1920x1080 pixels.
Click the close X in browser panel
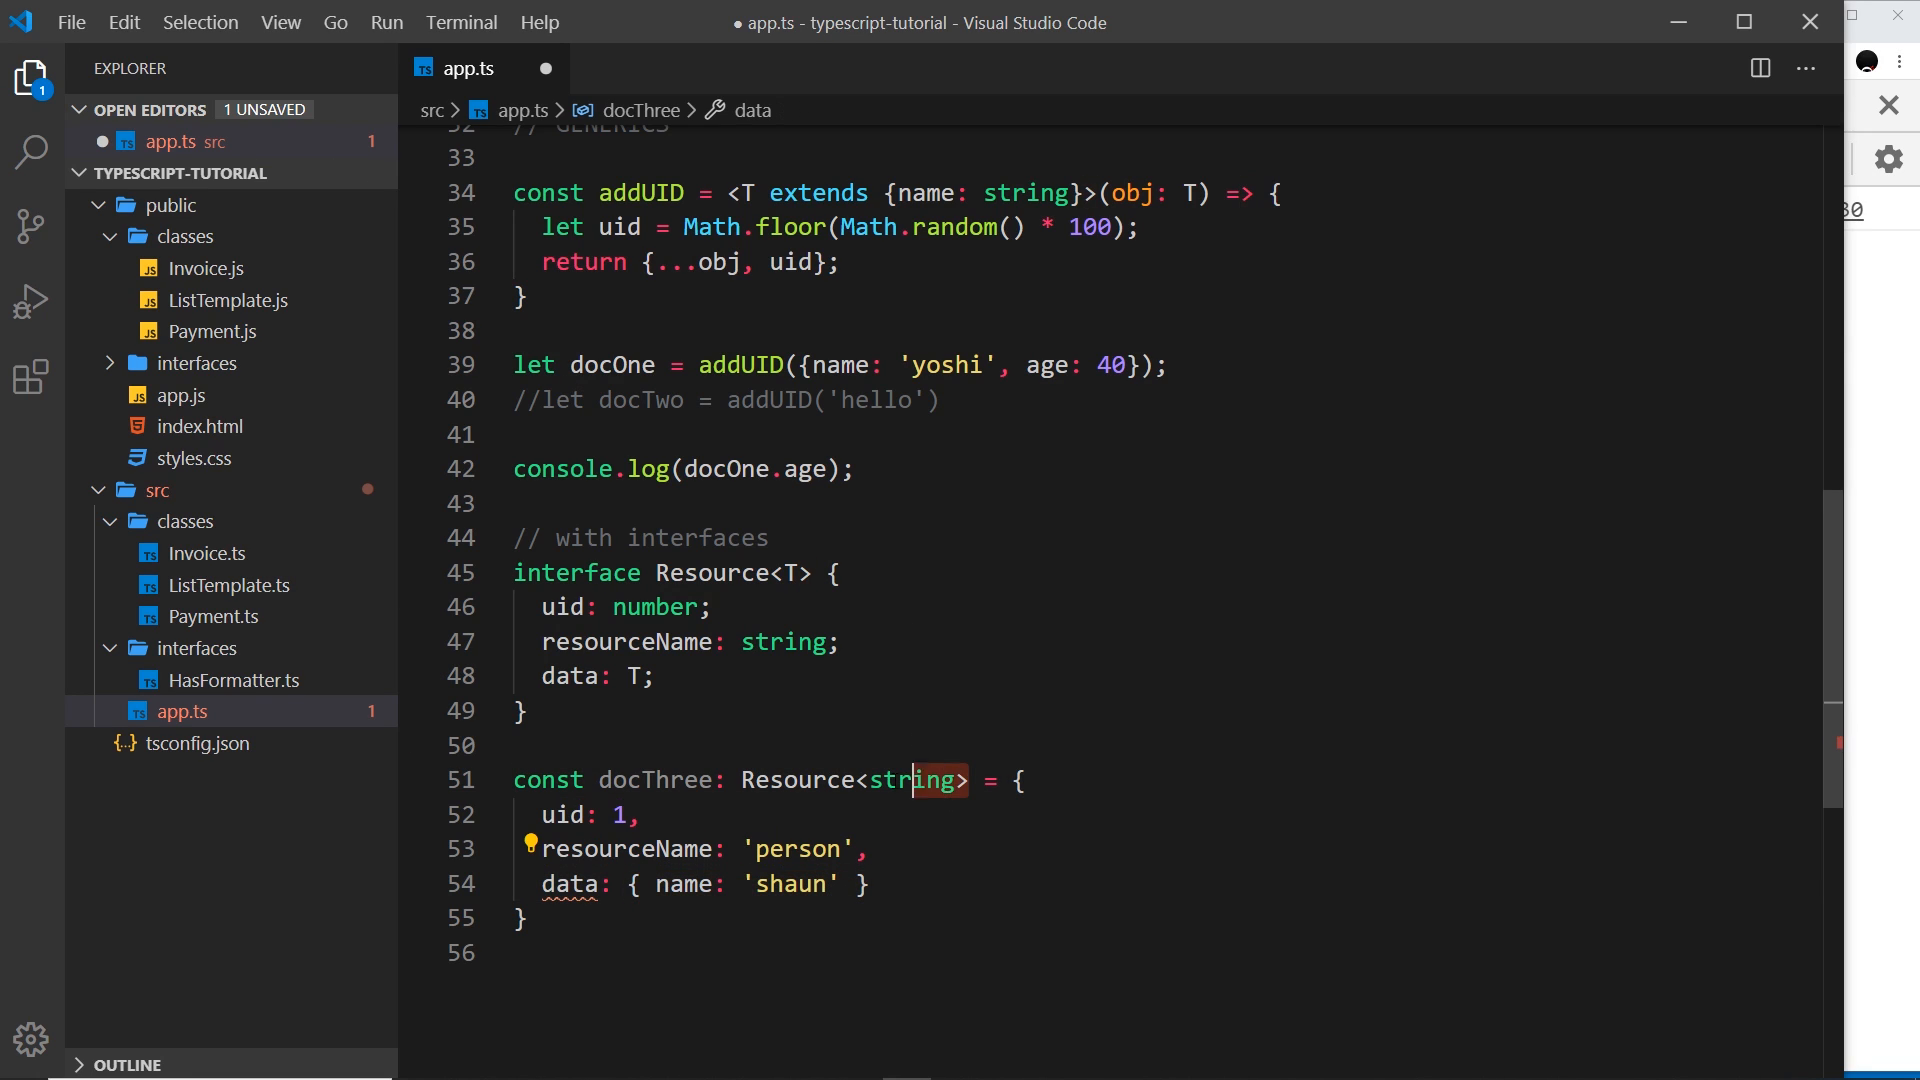(x=1888, y=105)
